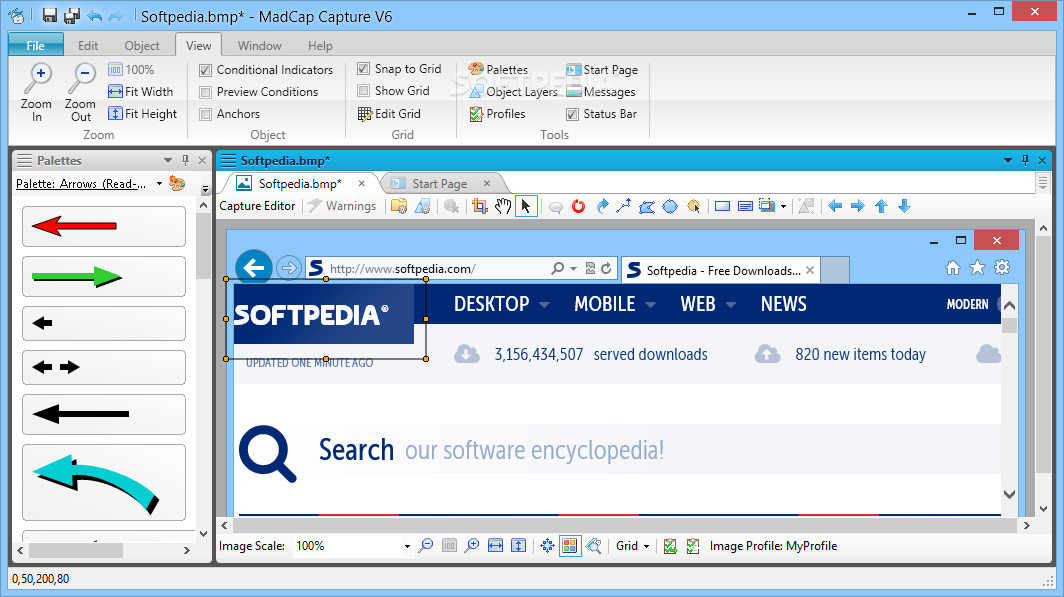The image size is (1064, 597).
Task: Pick the red left arrow palette item
Action: [x=104, y=226]
